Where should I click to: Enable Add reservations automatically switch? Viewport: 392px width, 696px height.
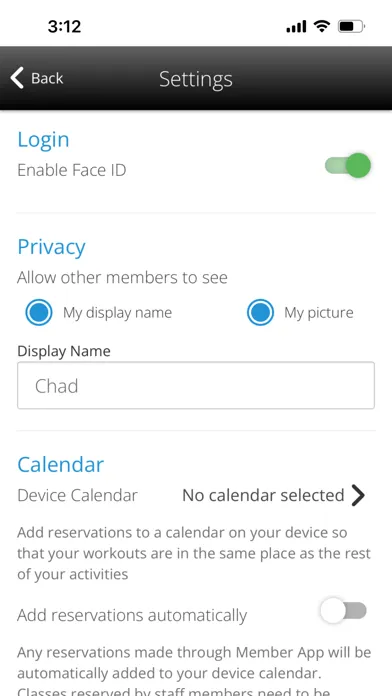343,611
